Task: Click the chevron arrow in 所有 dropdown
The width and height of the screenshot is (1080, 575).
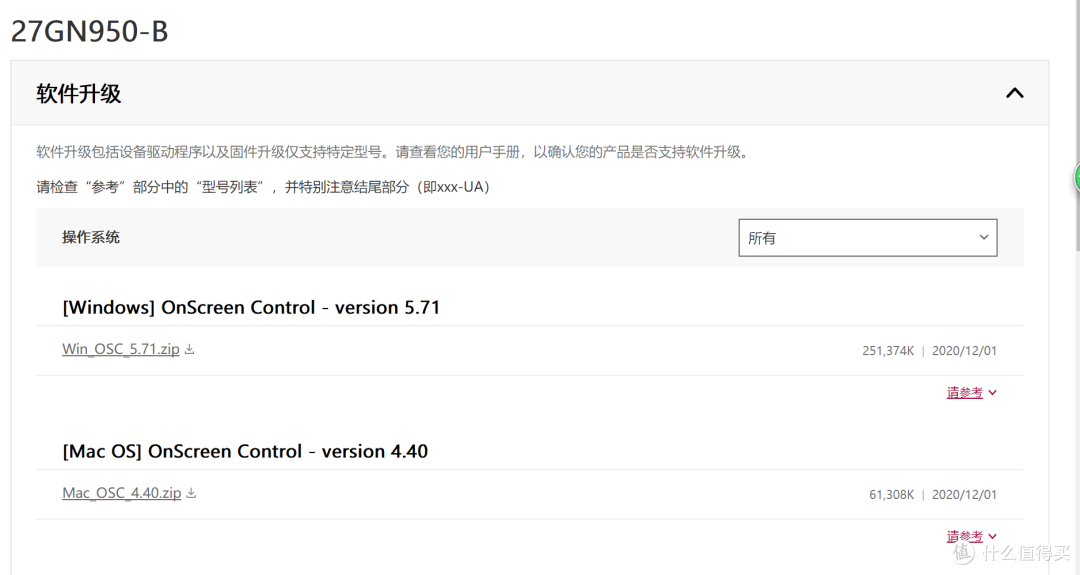Action: (984, 238)
